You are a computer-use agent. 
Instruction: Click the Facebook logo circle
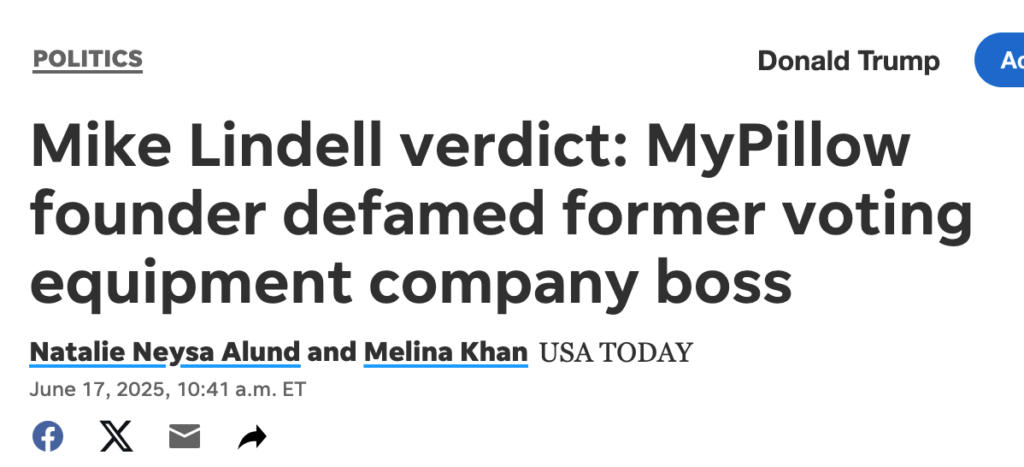click(48, 436)
